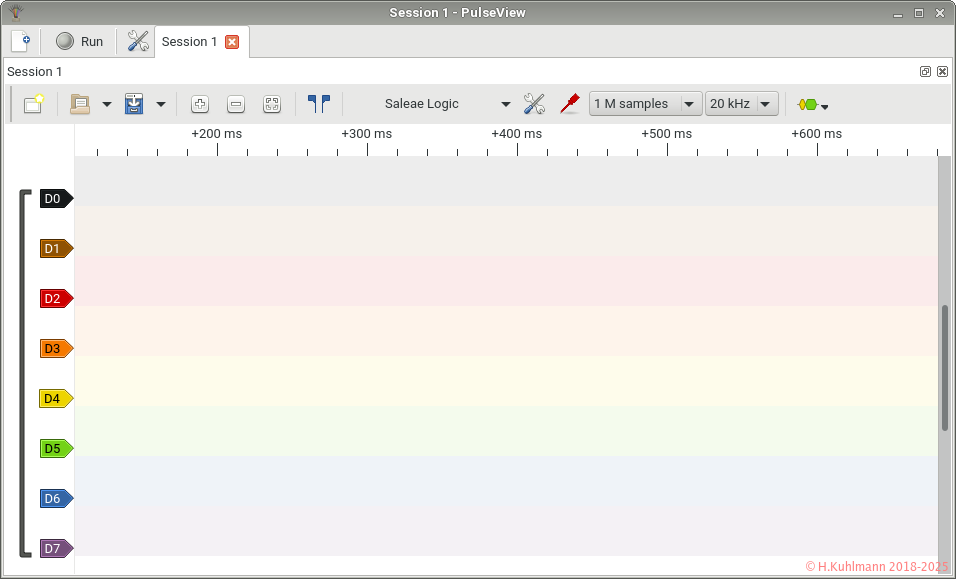Expand the save options dropdown arrow

[x=160, y=104]
